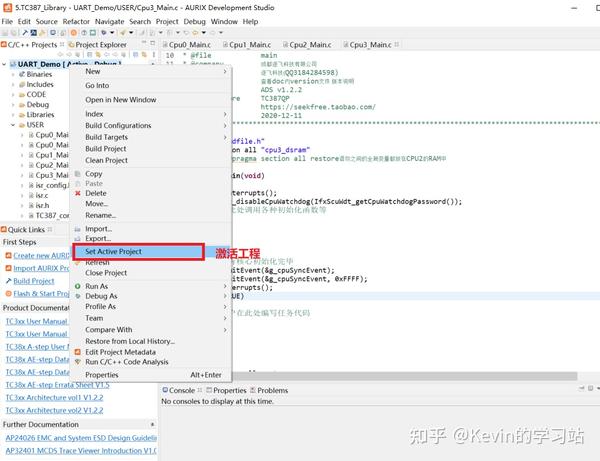The height and width of the screenshot is (461, 600).
Task: Click the flash rocket icon in toolbar
Action: (x=122, y=33)
